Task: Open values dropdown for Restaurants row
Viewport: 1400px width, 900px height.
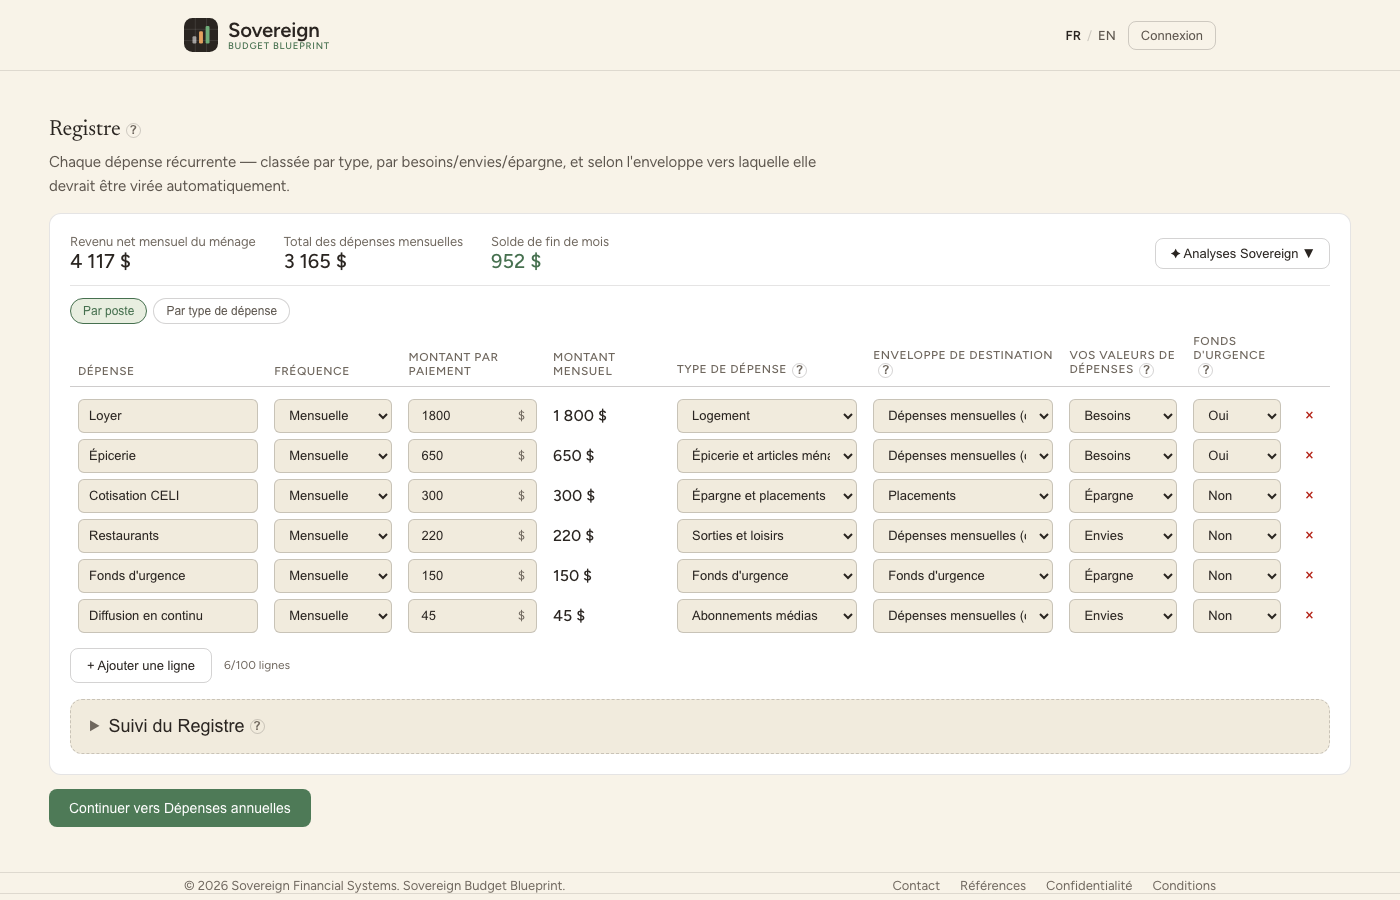Action: click(x=1123, y=536)
